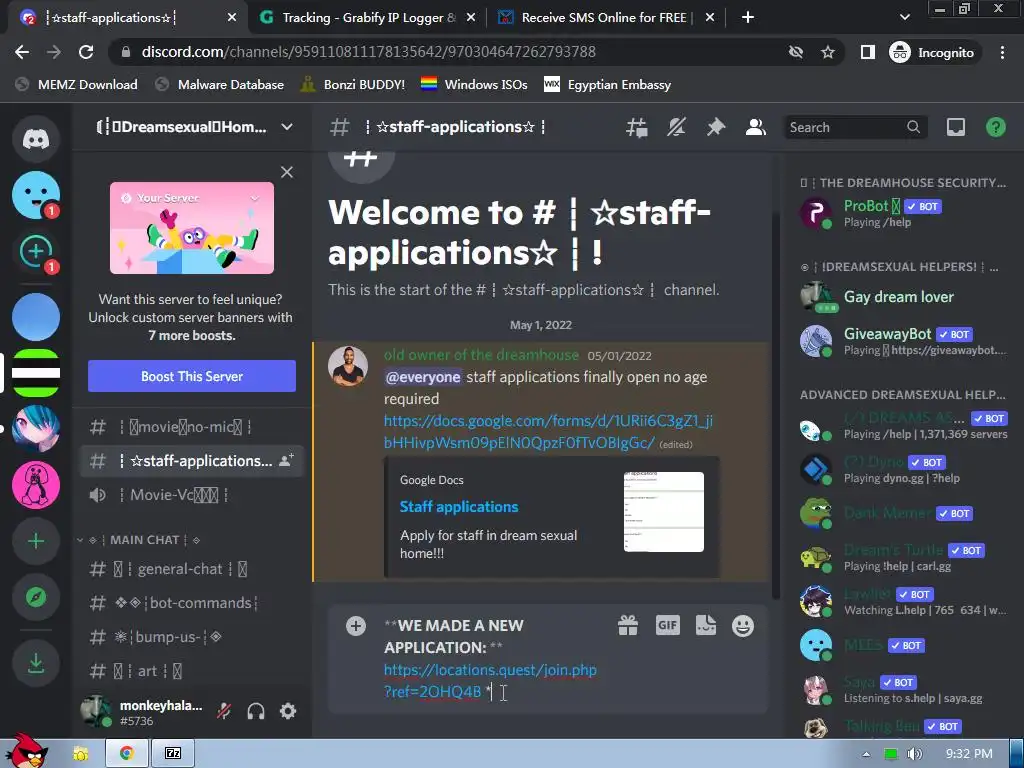Join the Movie-Vc voice channel

pyautogui.click(x=191, y=495)
